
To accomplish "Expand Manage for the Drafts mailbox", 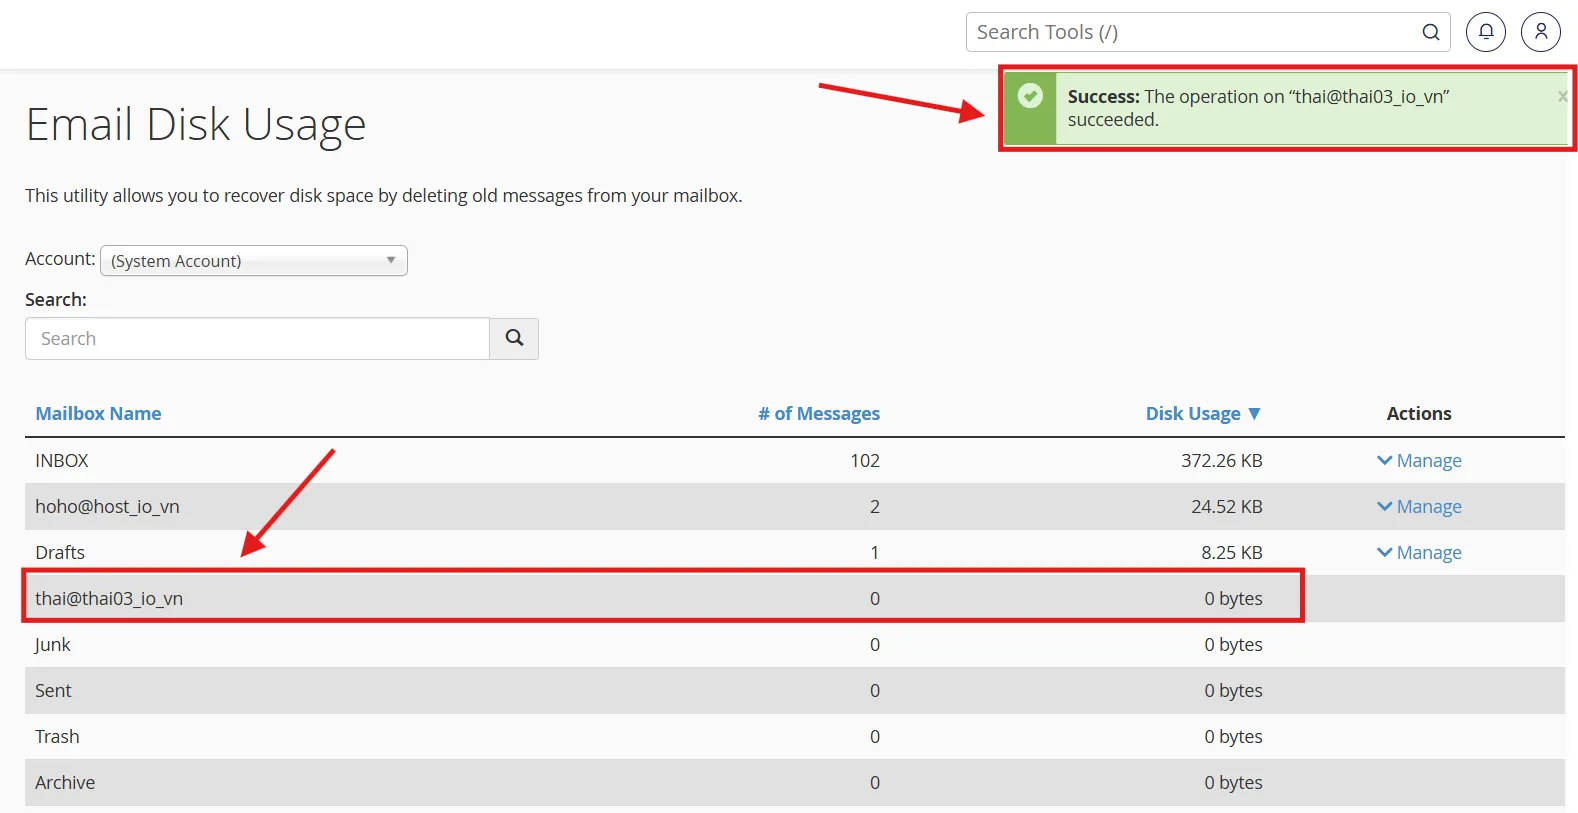I will point(1419,553).
